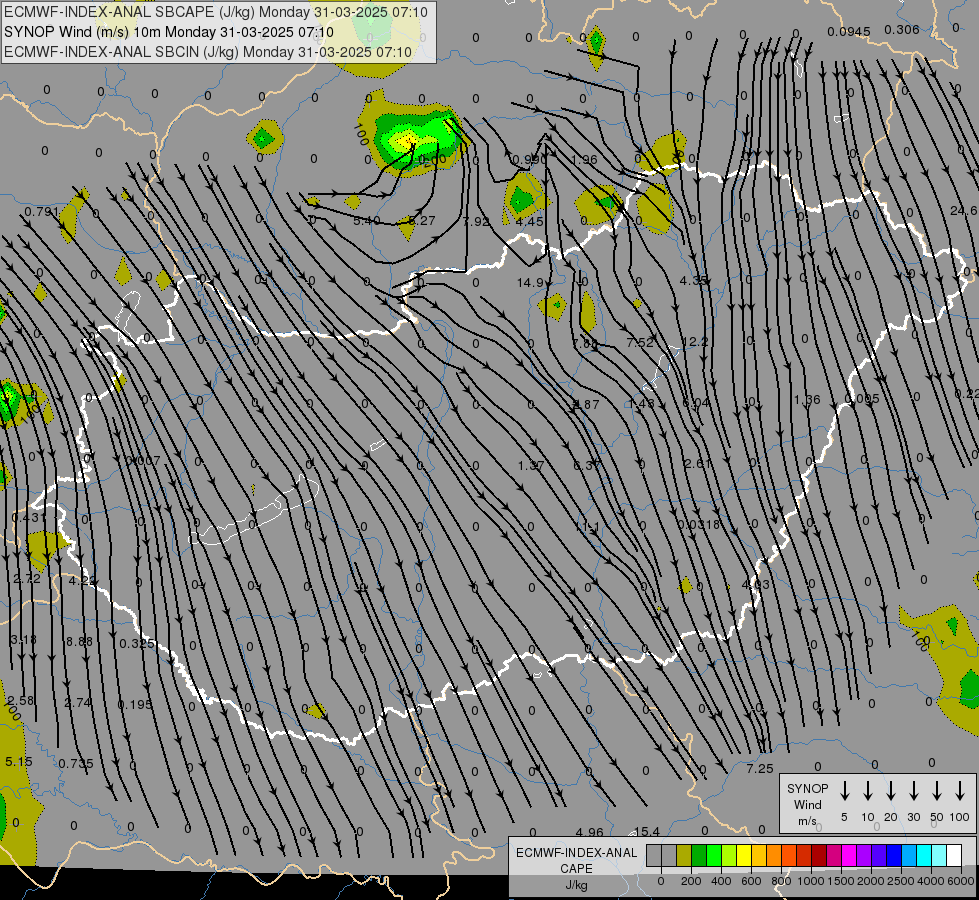Image resolution: width=979 pixels, height=900 pixels.
Task: Click the J/kg unit label in legend
Action: coord(576,885)
